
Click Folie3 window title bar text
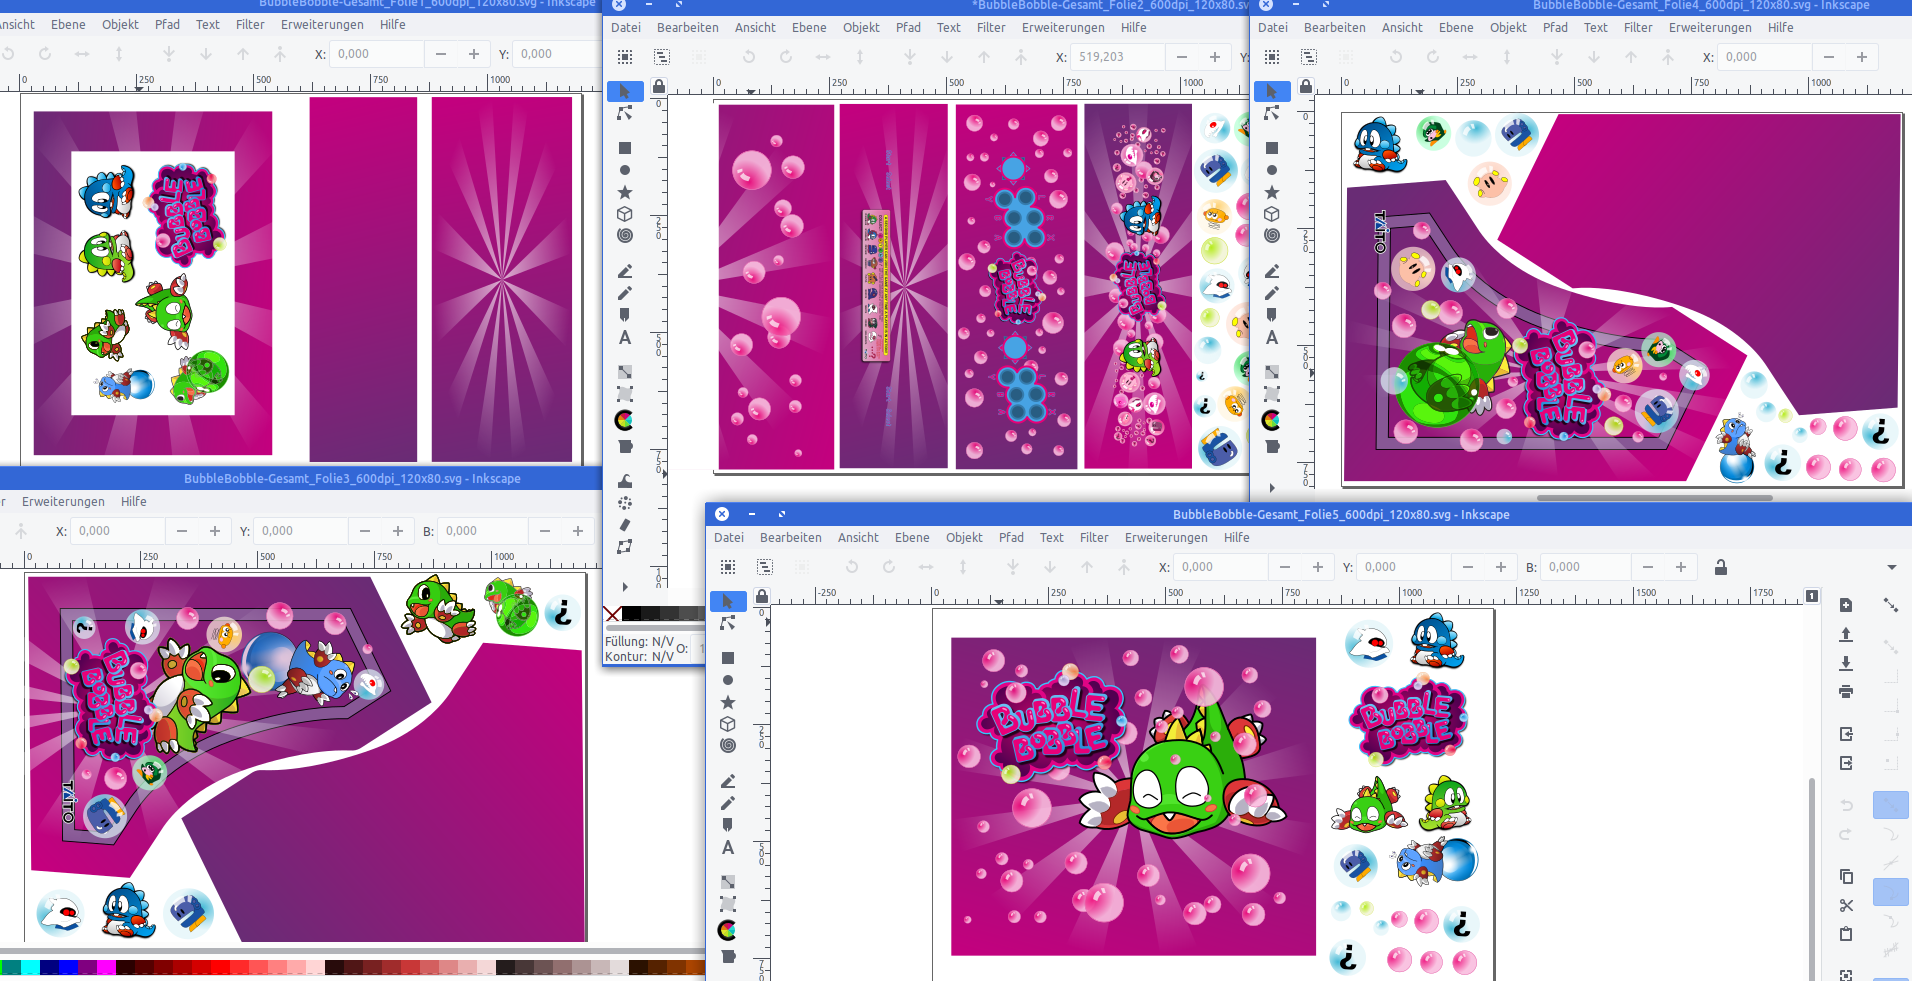pyautogui.click(x=352, y=478)
